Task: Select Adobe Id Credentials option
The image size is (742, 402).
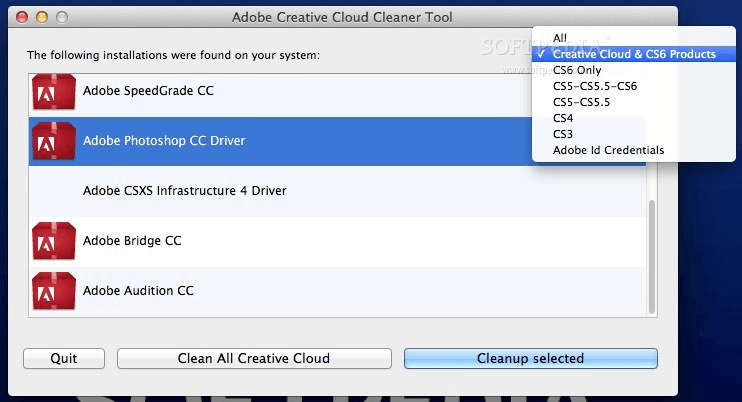Action: 608,150
